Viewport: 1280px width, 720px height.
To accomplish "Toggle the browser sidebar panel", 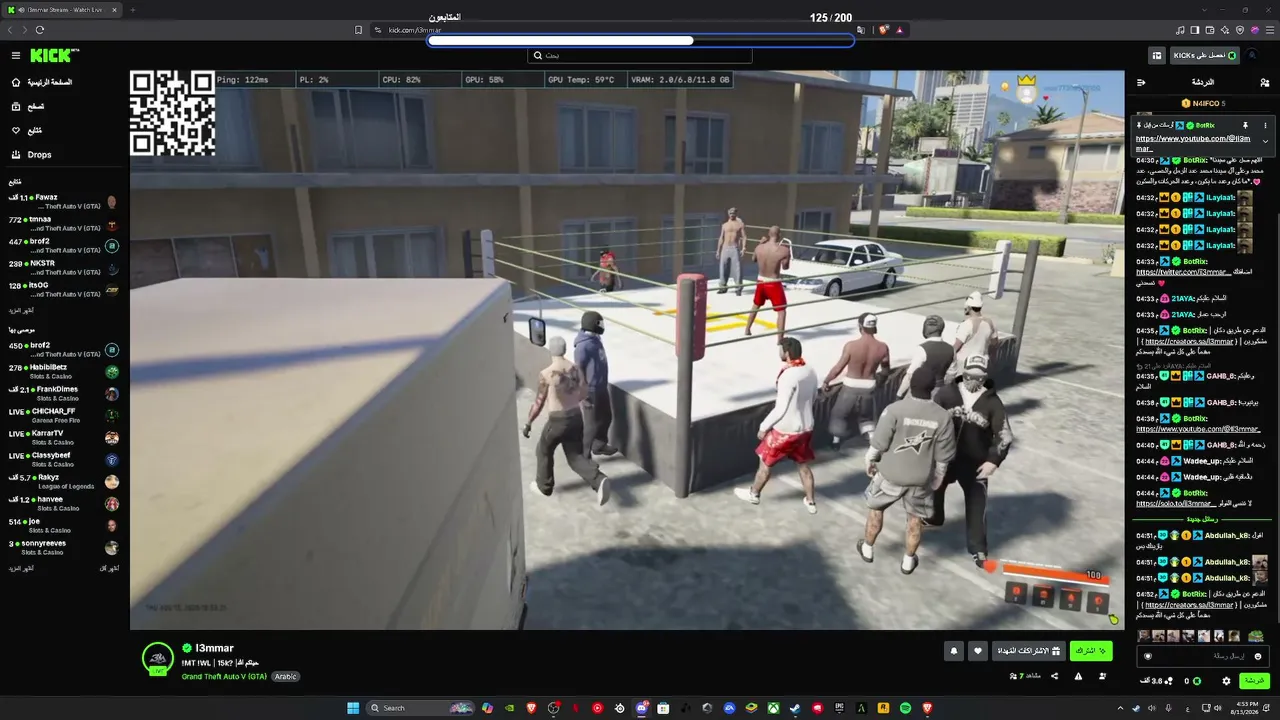I will click(x=1196, y=30).
